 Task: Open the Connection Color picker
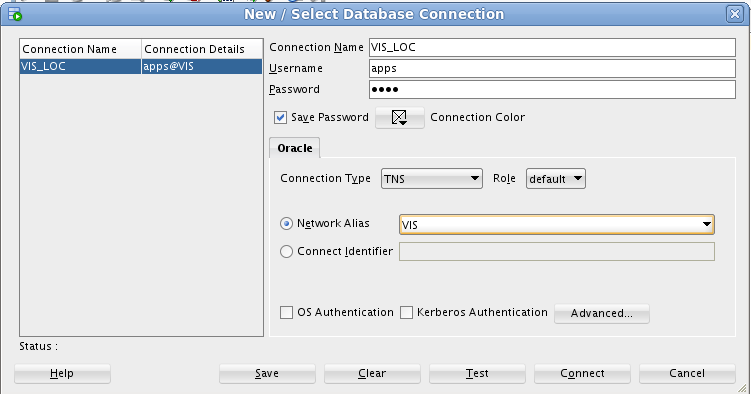(399, 117)
